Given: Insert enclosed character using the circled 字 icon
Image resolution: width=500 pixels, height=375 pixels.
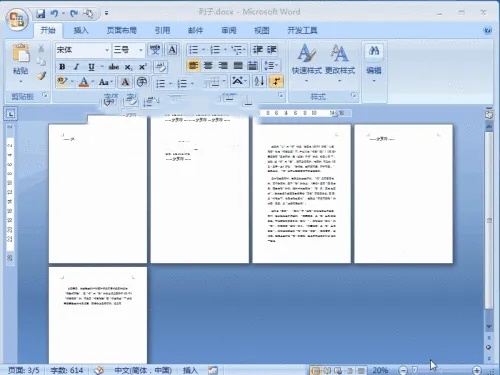Looking at the screenshot, I should (x=142, y=82).
